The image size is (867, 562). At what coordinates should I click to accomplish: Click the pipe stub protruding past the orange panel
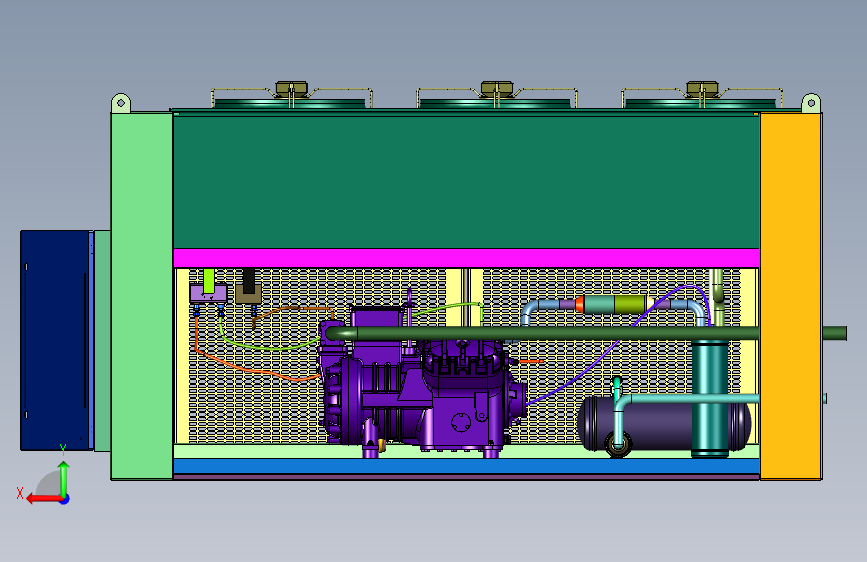834,333
